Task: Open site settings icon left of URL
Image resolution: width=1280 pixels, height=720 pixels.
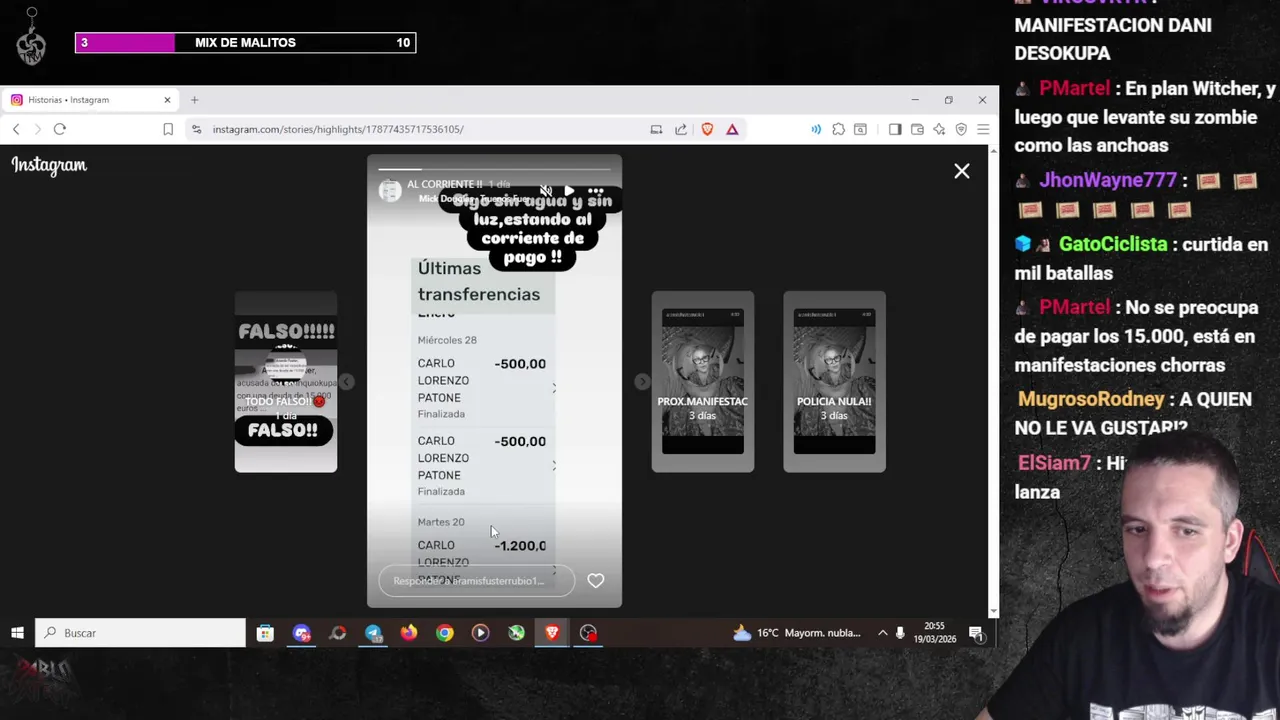Action: tap(196, 129)
